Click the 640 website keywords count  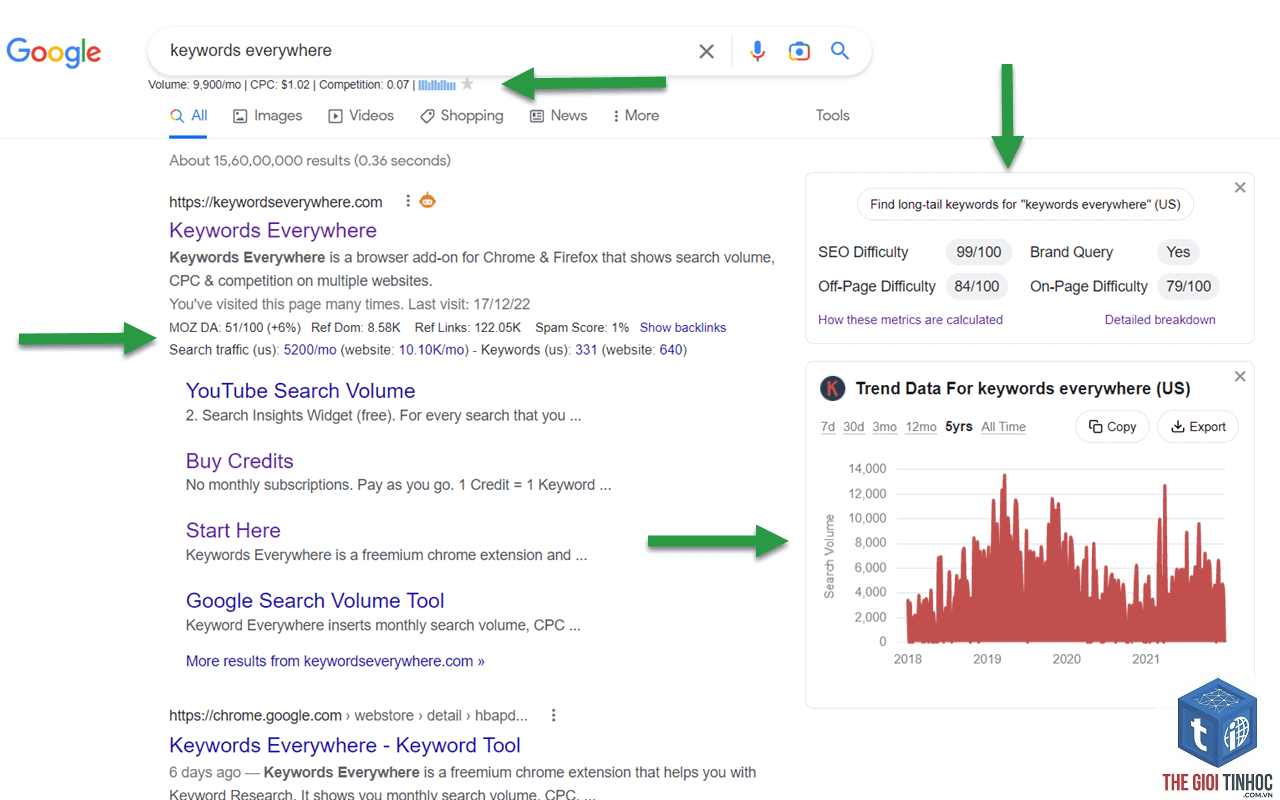pos(671,350)
